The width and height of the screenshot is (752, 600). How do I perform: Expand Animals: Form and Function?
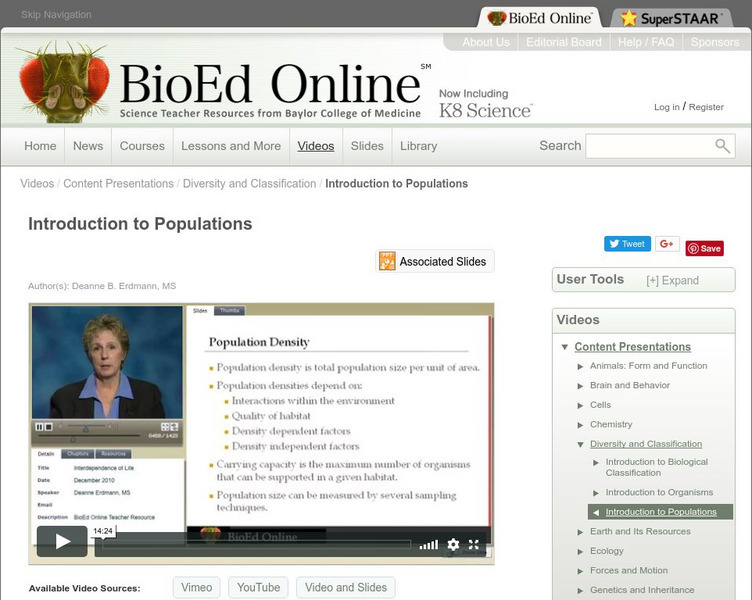coord(580,366)
